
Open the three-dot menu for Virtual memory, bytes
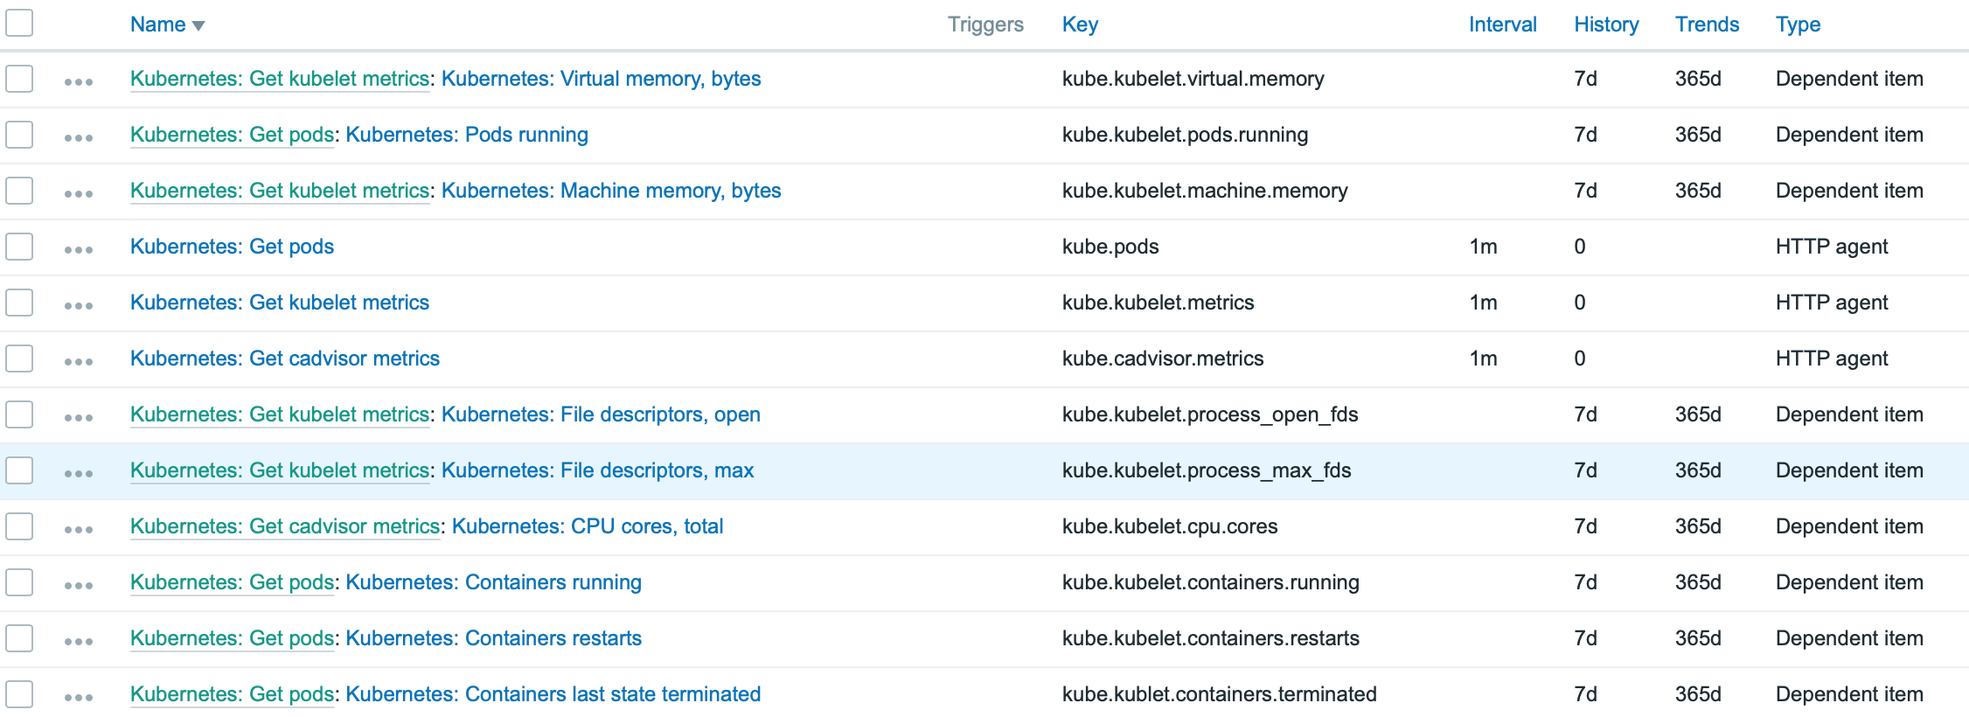click(78, 82)
